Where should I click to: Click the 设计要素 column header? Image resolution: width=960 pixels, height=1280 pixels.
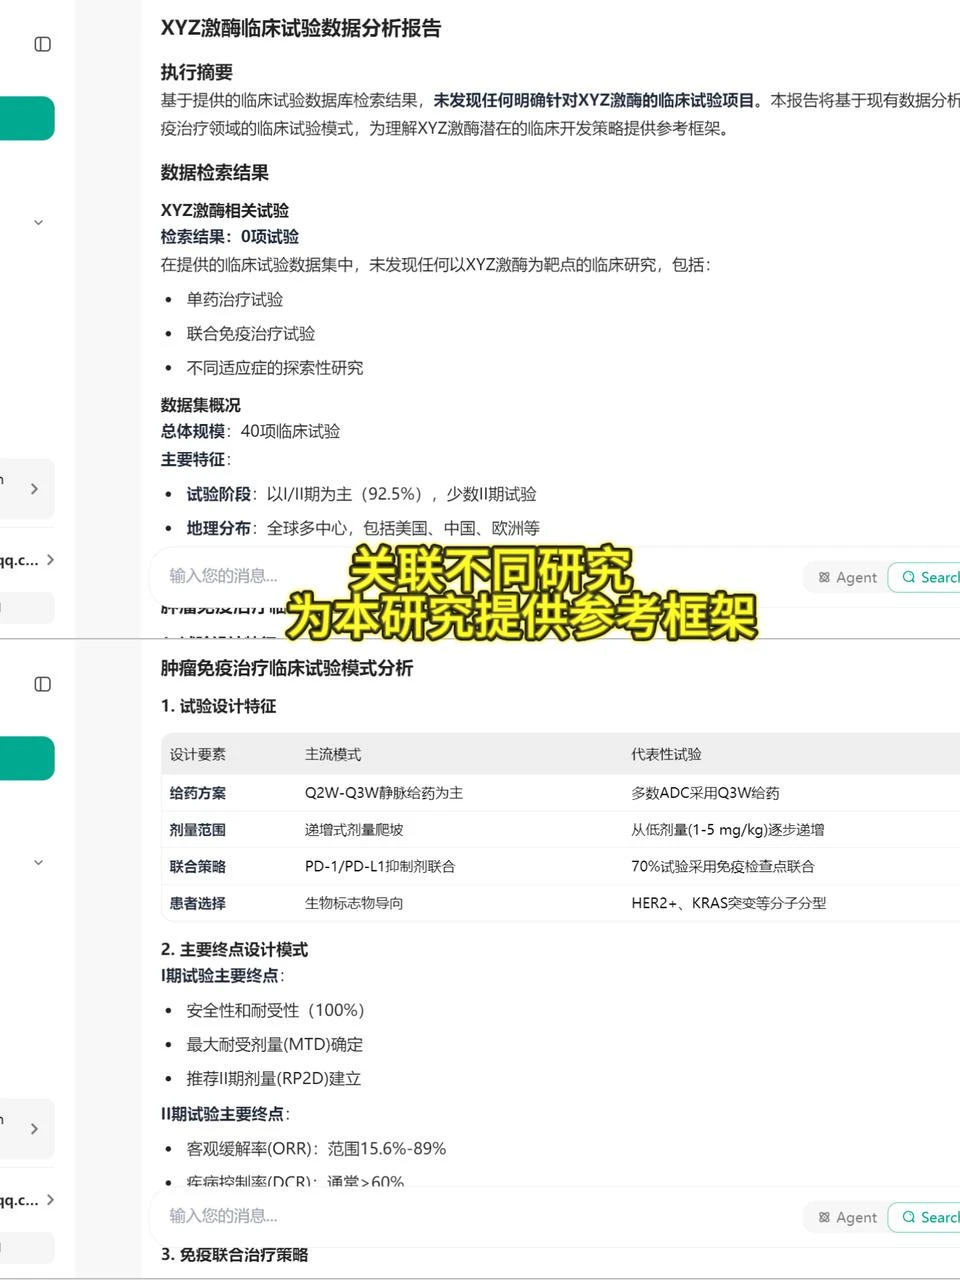point(198,755)
